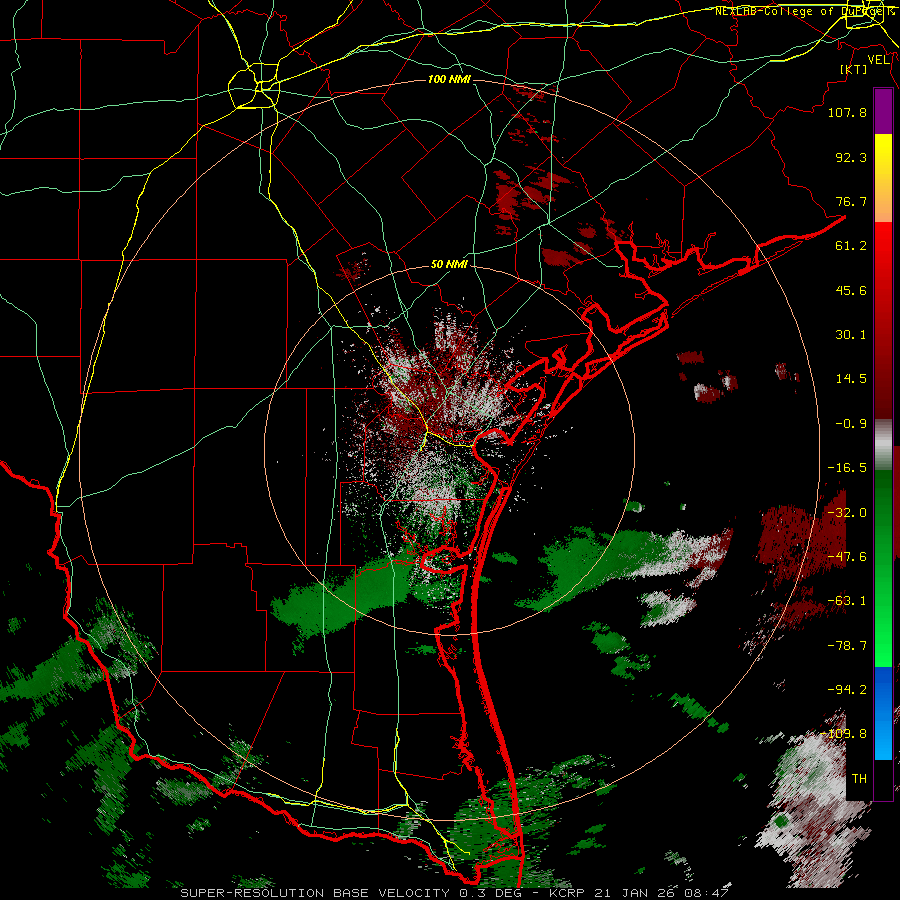The image size is (900, 900).
Task: Click the 61.2 legend value
Action: (851, 246)
